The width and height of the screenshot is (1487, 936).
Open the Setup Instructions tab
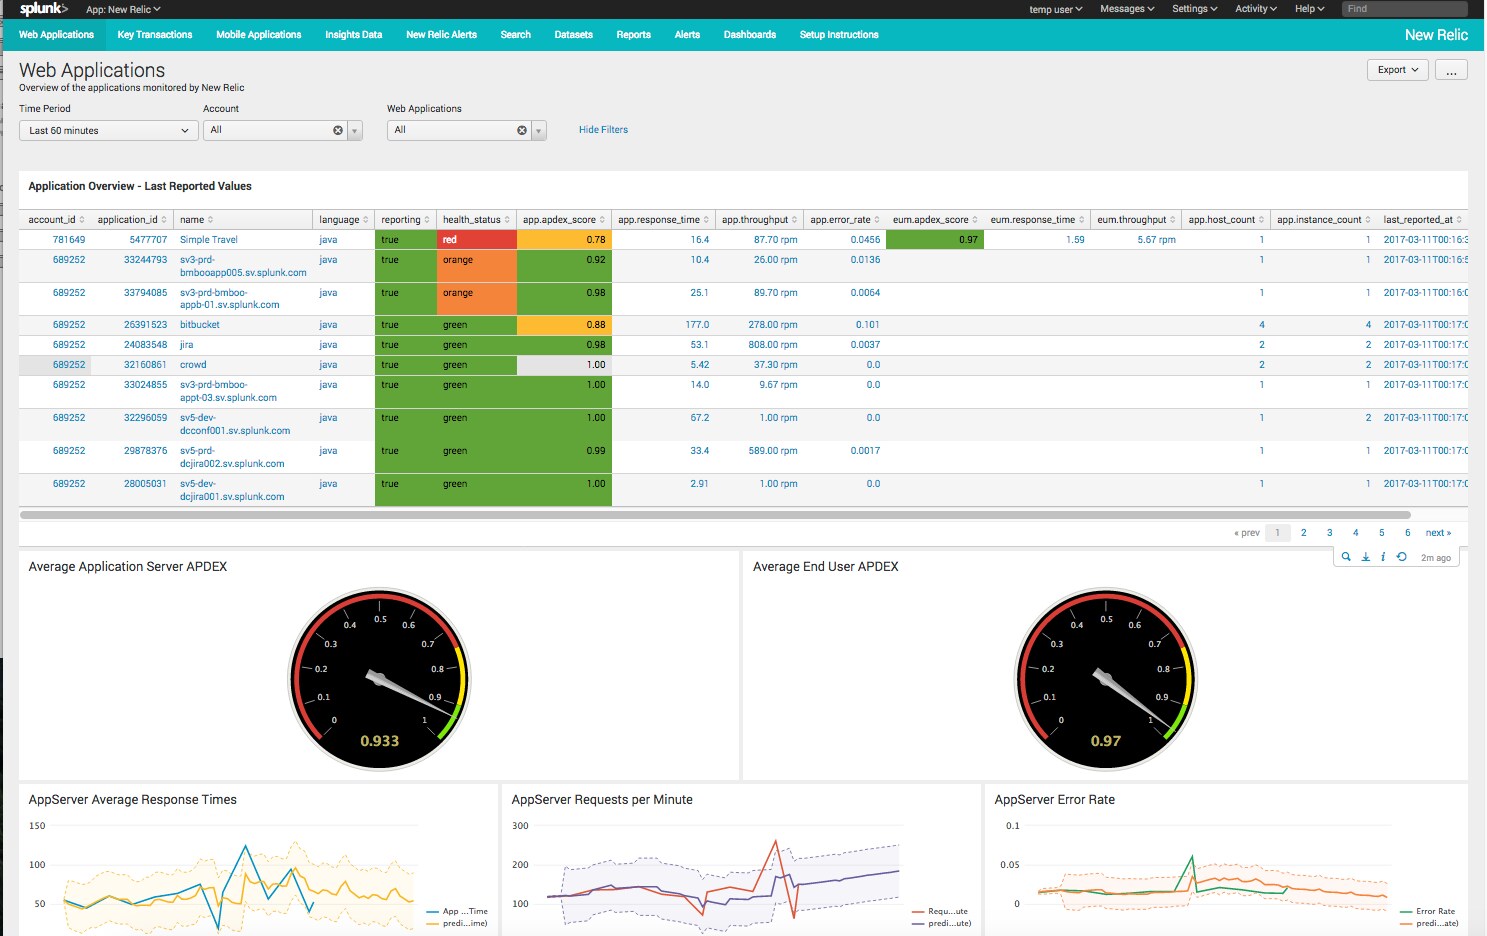(x=839, y=34)
